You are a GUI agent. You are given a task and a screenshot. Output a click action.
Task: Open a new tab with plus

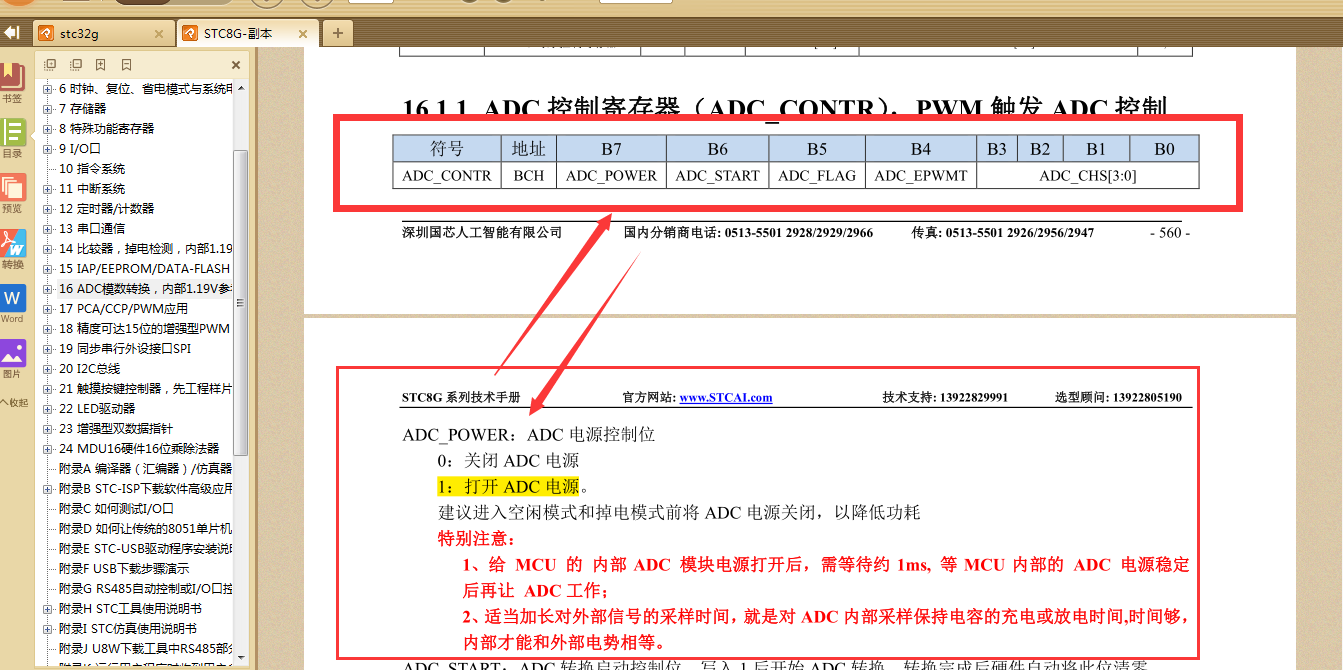pos(337,33)
